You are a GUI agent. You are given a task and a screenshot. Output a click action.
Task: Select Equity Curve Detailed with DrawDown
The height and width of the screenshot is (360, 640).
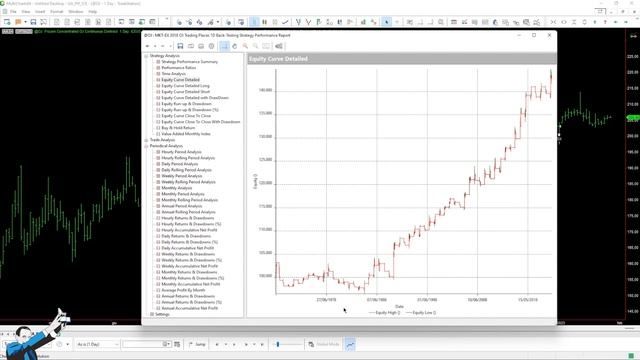pyautogui.click(x=195, y=98)
